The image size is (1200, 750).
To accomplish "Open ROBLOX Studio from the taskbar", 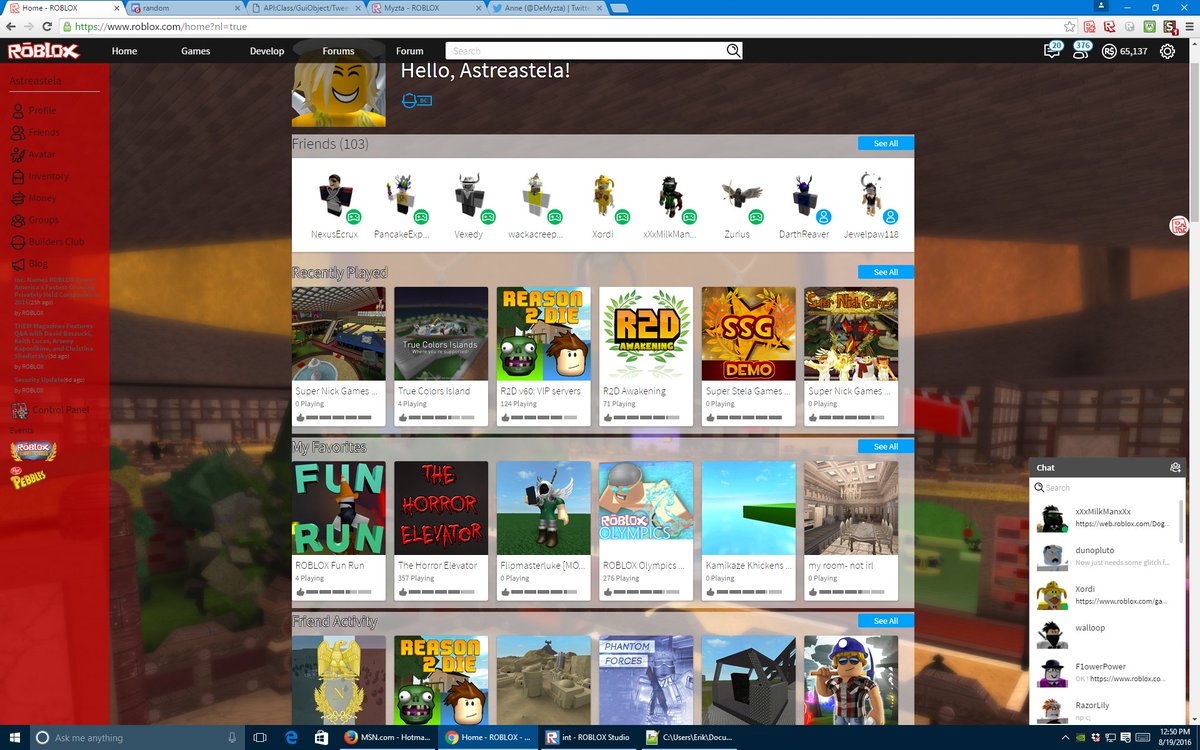I will click(589, 738).
